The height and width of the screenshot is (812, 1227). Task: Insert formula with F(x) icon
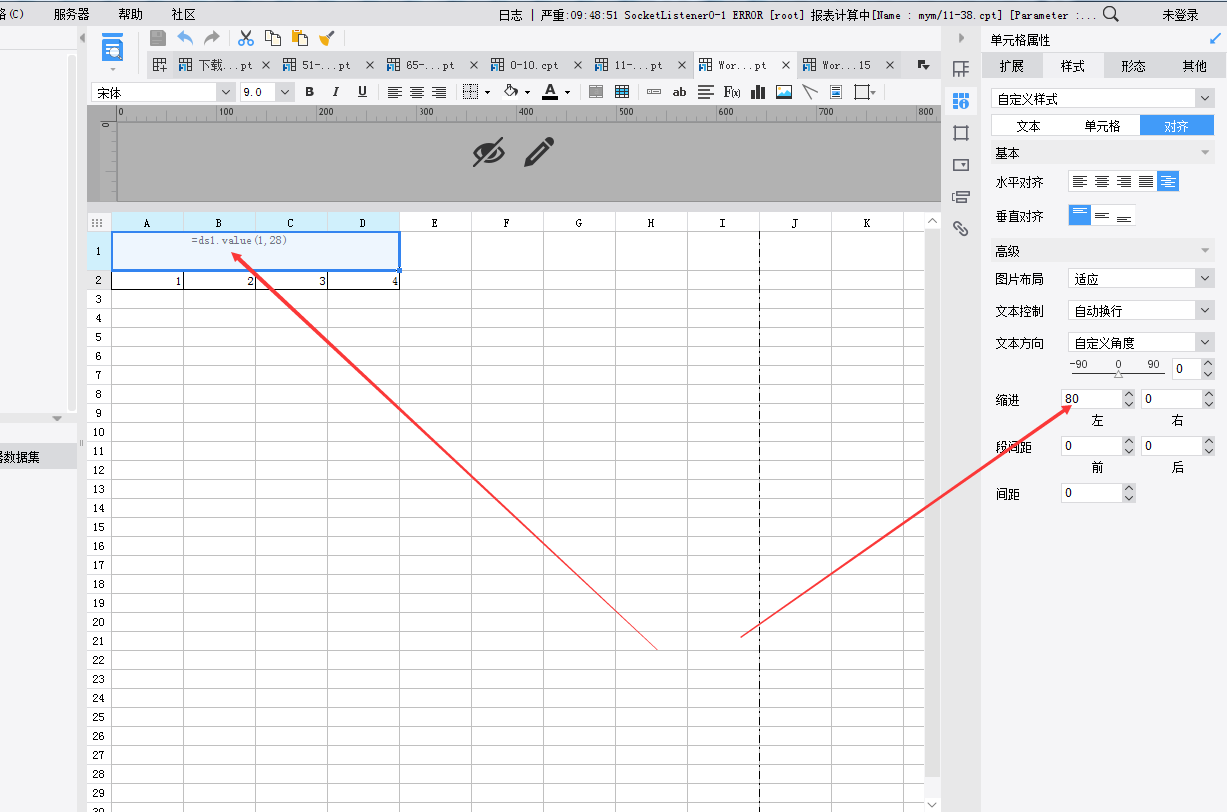pos(732,92)
